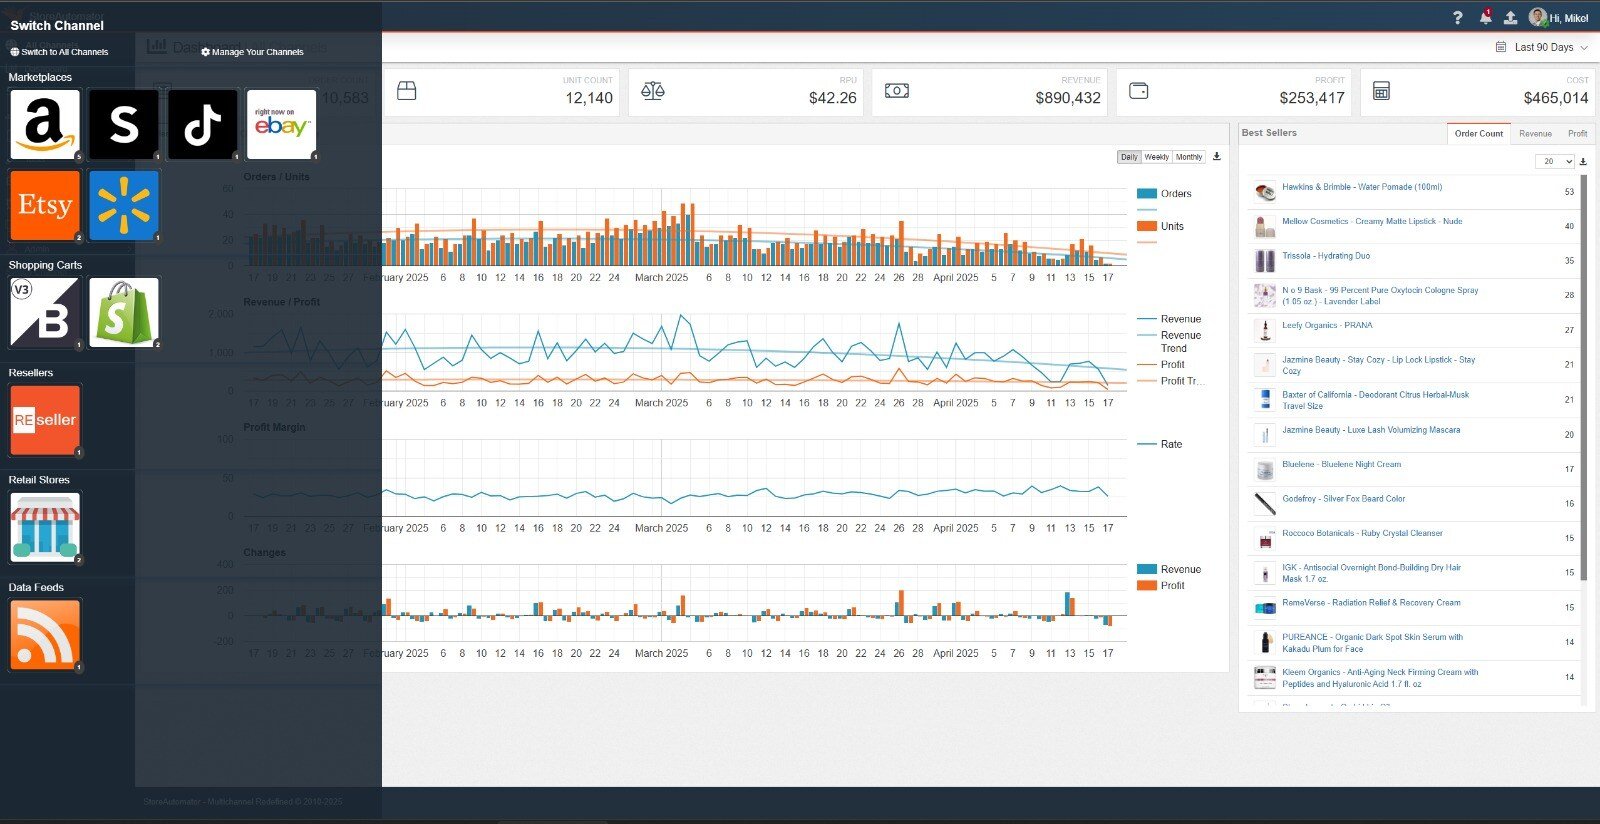Toggle the Profit Tr... trend legend entry
This screenshot has width=1600, height=824.
[1169, 381]
